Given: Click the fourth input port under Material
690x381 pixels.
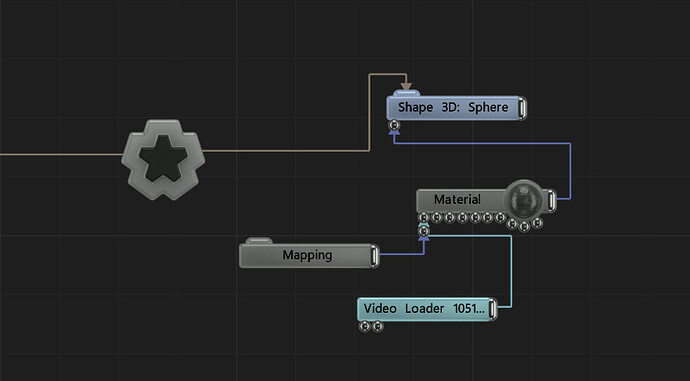Looking at the screenshot, I should pos(462,217).
